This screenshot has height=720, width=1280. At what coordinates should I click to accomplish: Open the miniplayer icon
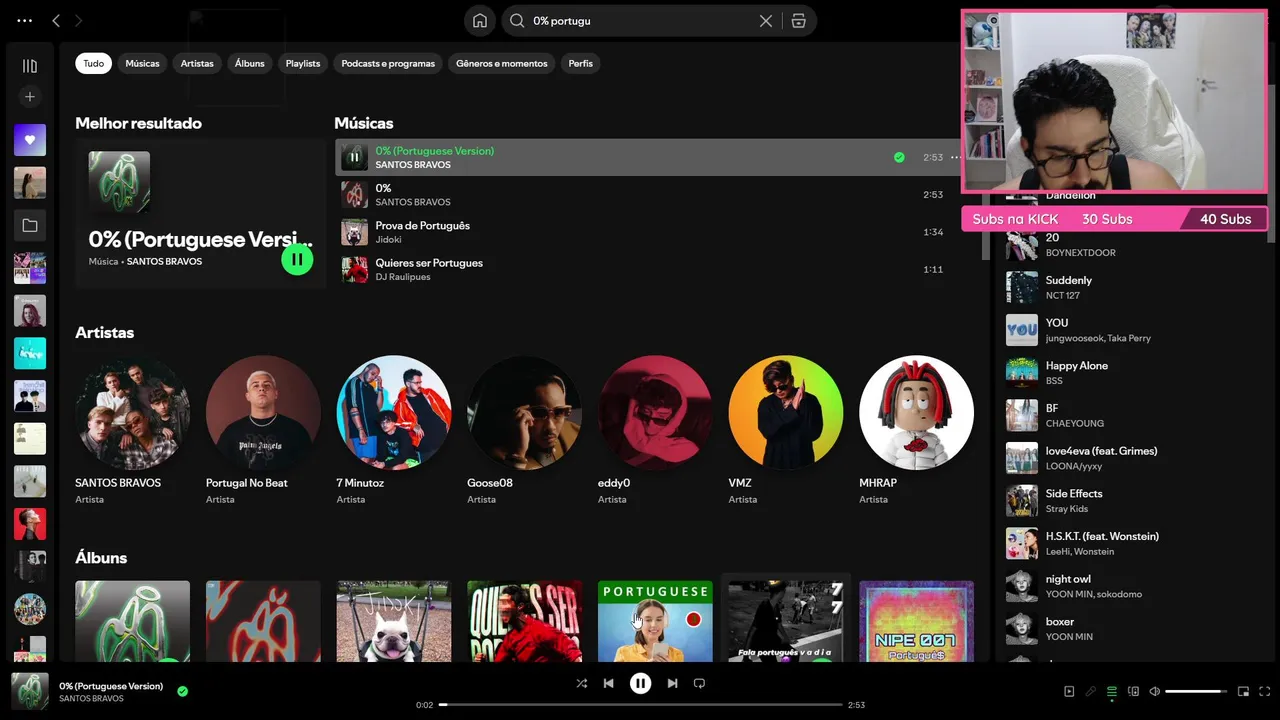pyautogui.click(x=1243, y=691)
